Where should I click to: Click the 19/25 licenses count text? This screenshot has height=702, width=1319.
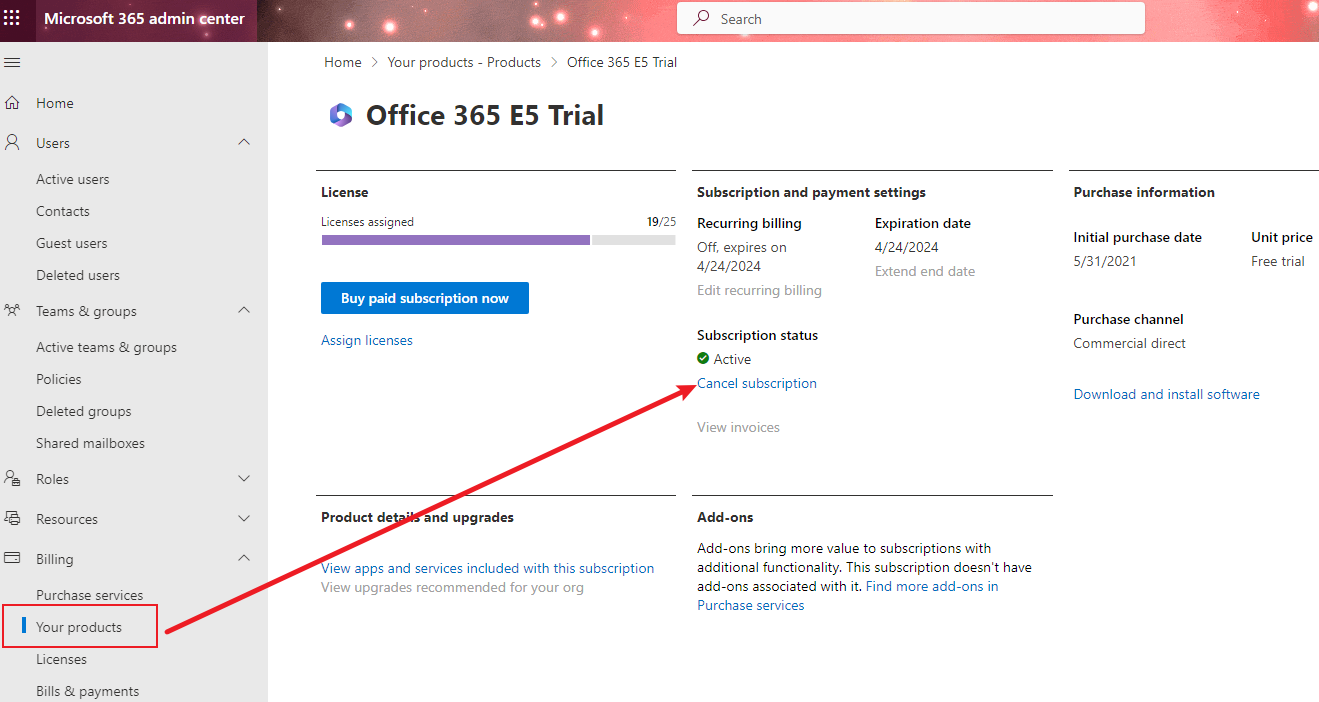click(x=661, y=222)
